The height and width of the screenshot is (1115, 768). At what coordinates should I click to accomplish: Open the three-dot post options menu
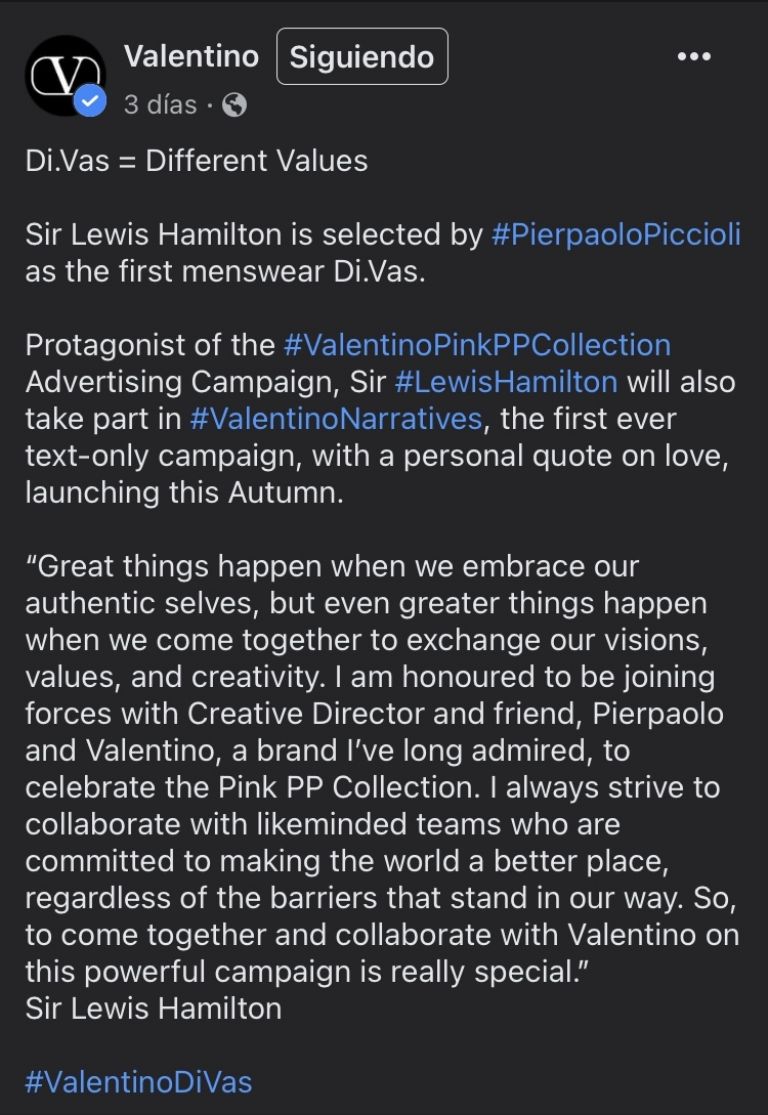[x=693, y=56]
